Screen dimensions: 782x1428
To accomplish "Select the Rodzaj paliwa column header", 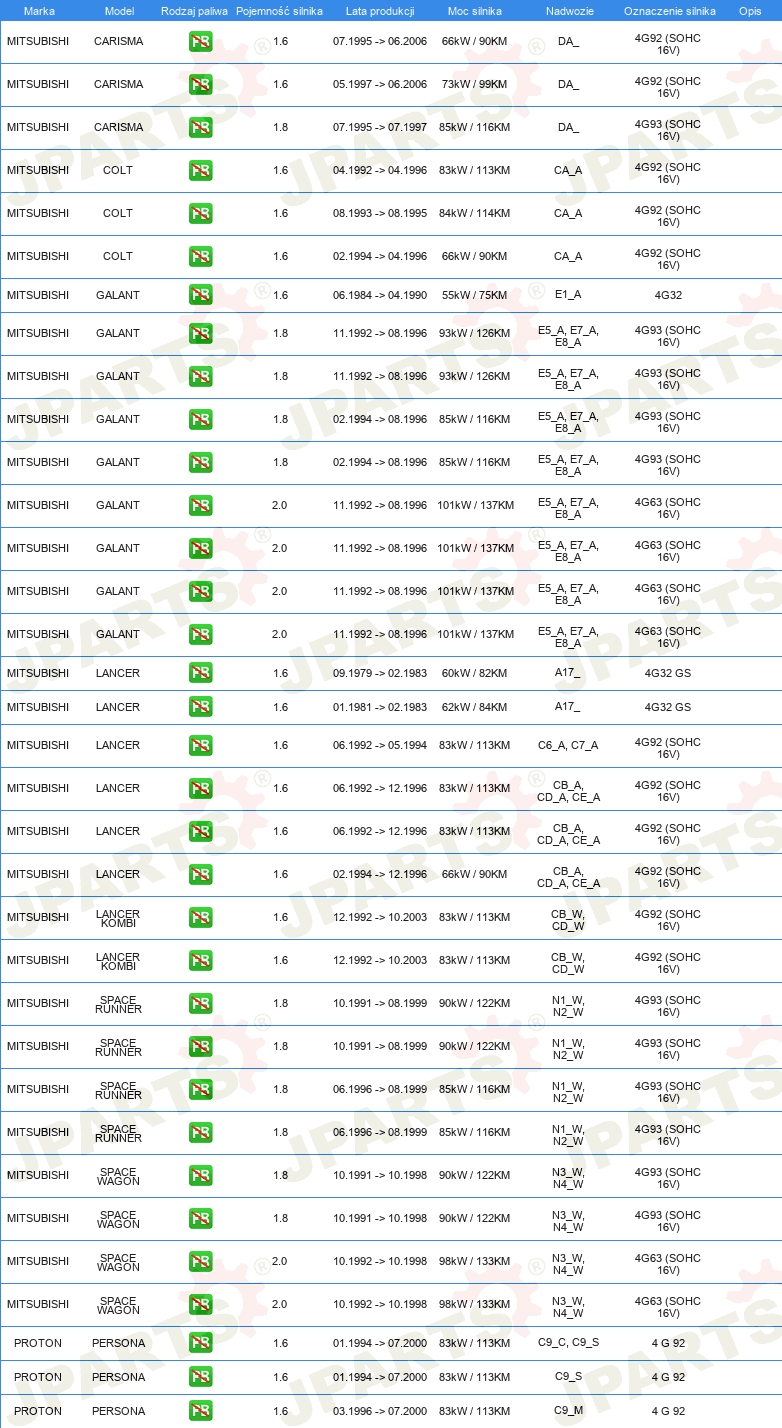I will pos(194,11).
